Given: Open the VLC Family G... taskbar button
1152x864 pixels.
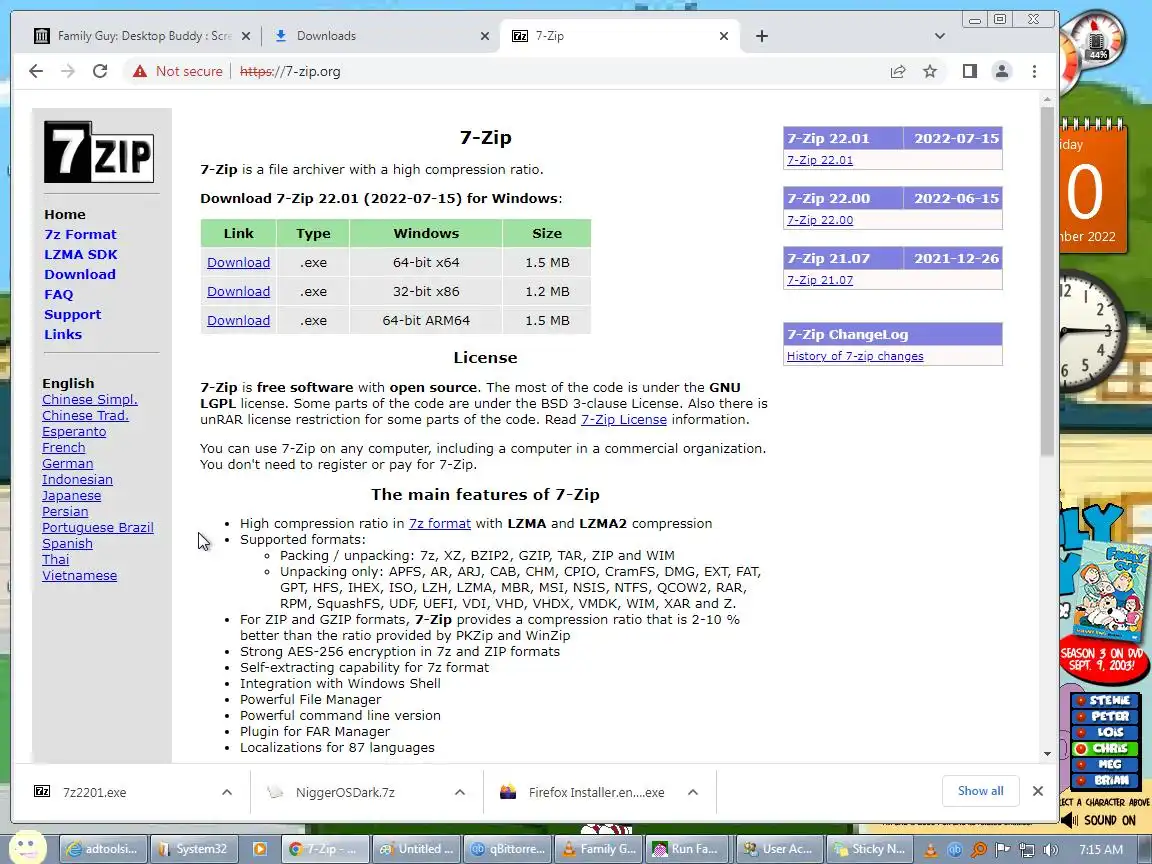Looking at the screenshot, I should coord(598,849).
